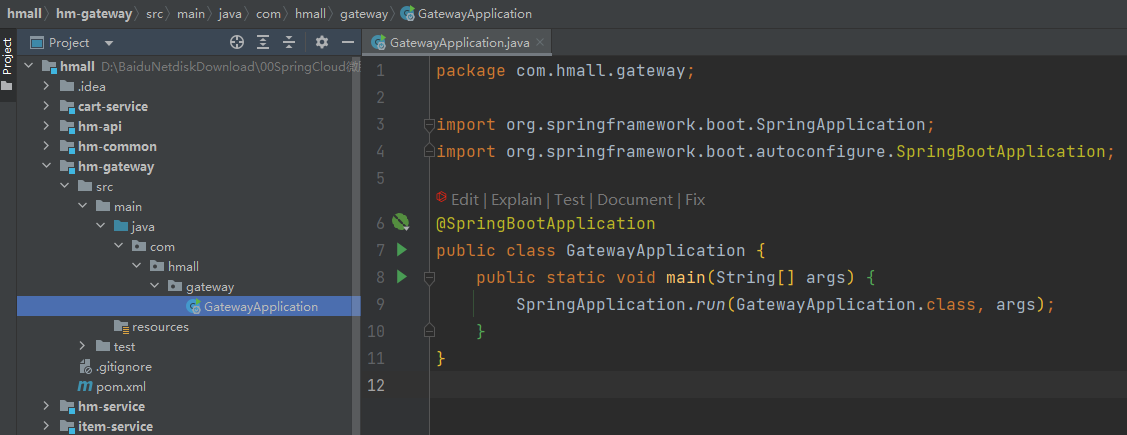Collapse the hm-gateway module
The image size is (1127, 435).
46,167
